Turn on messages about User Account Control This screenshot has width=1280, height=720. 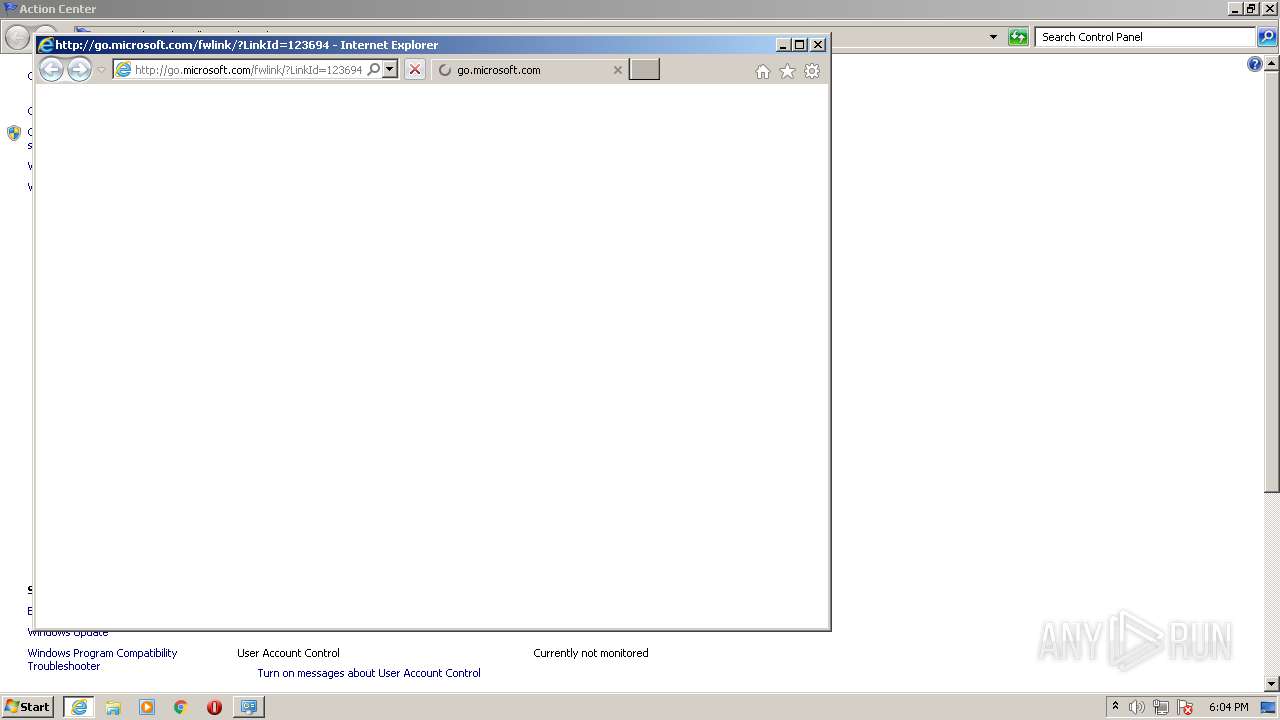click(369, 673)
